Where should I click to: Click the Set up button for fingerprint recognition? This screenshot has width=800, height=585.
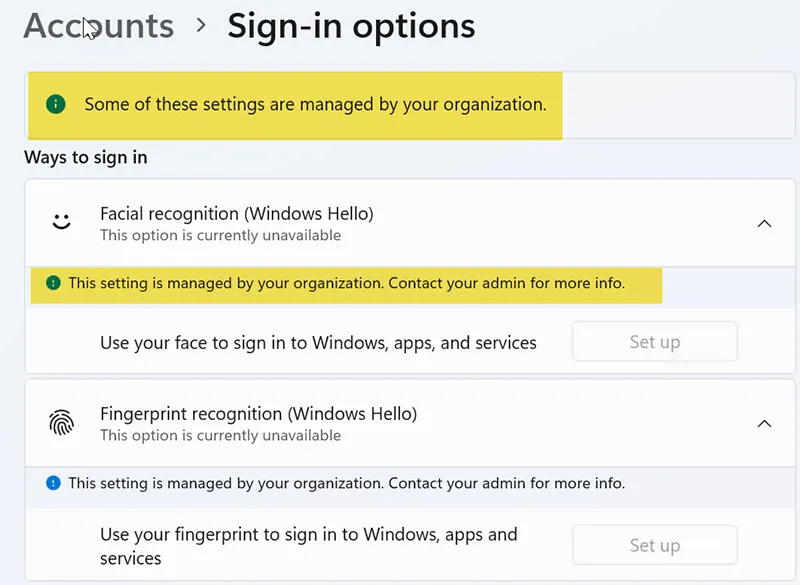pos(654,544)
